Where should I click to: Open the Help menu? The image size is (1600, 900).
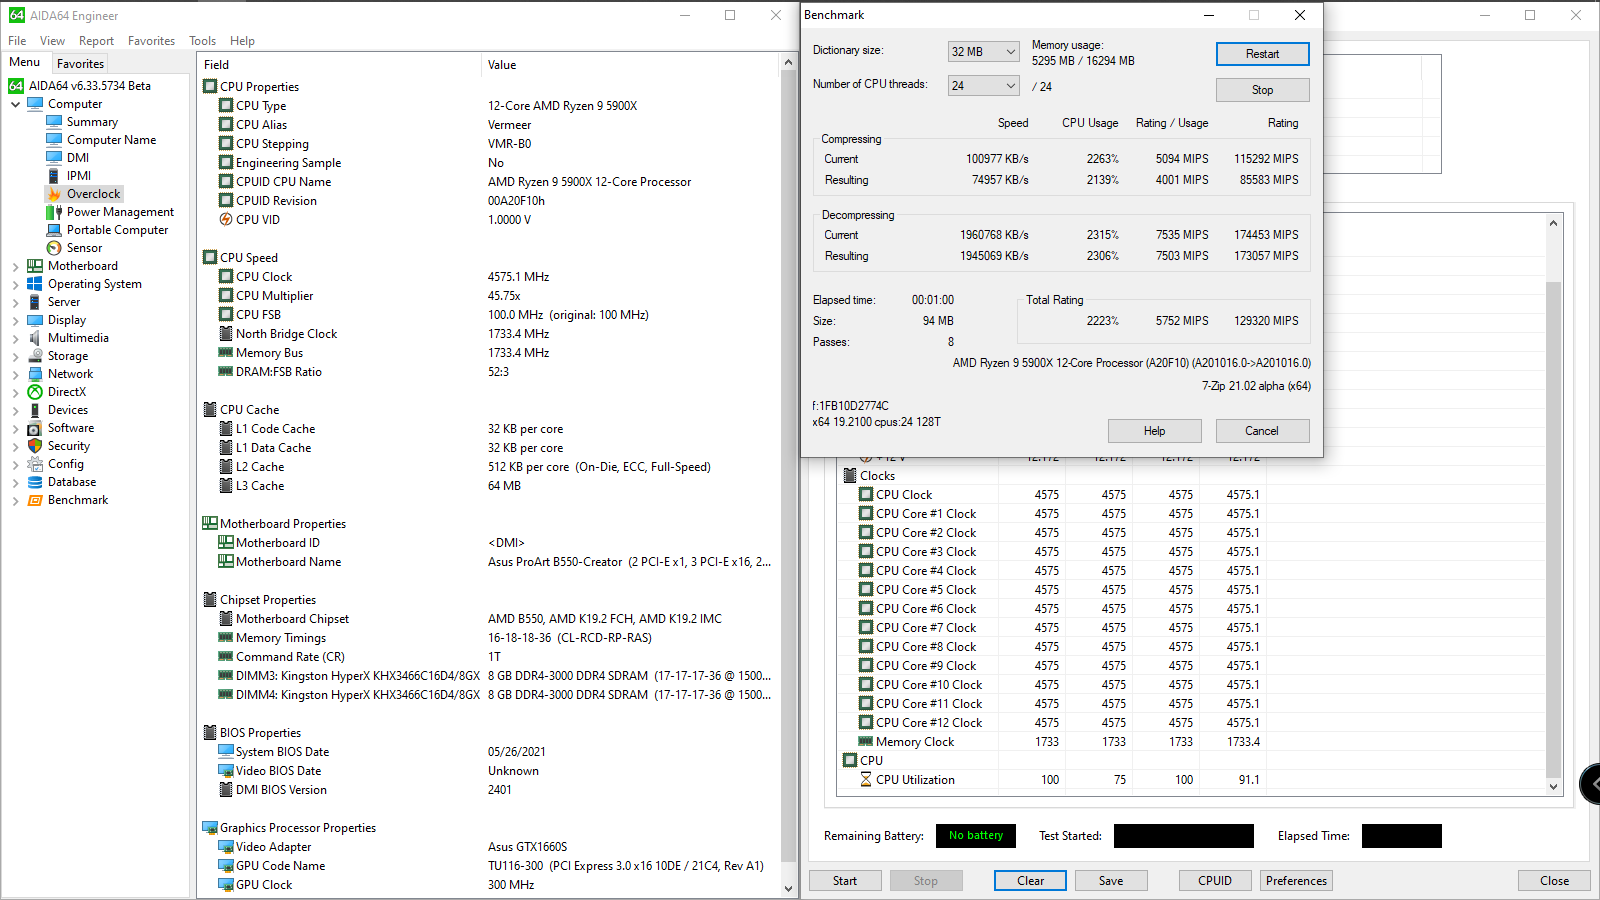(x=242, y=41)
